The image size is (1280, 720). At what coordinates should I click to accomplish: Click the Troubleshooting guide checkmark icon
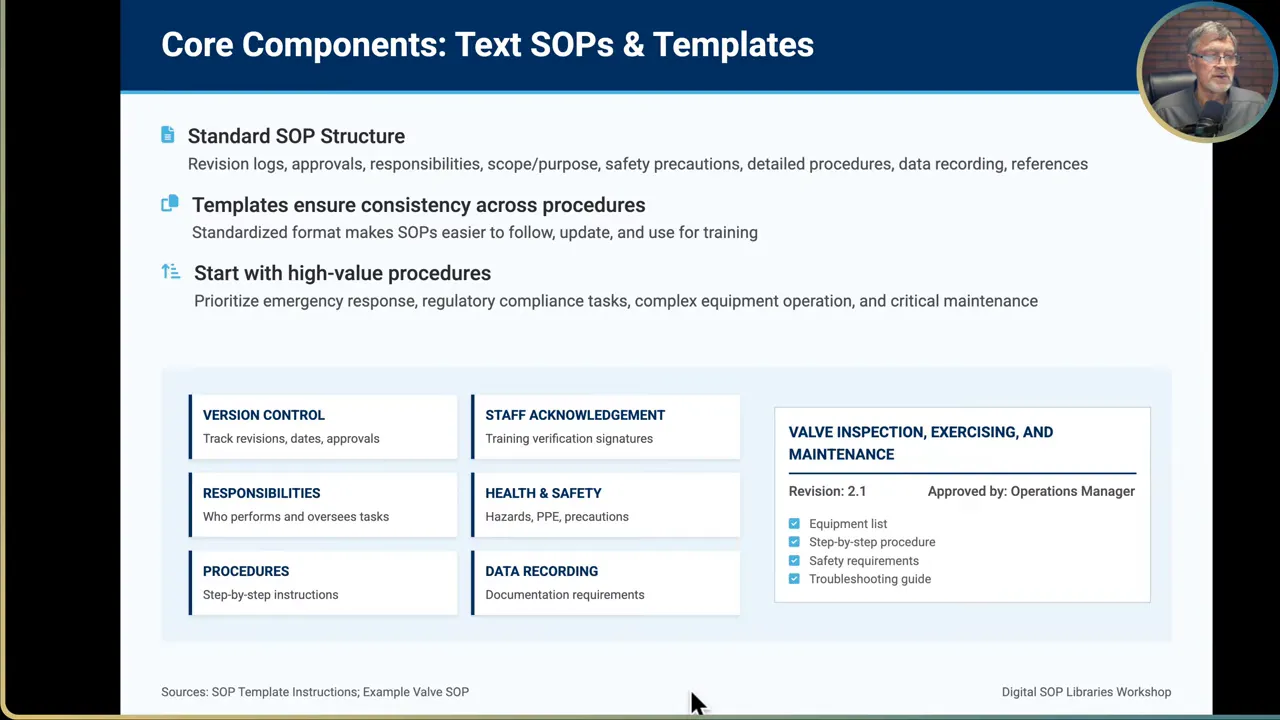794,579
